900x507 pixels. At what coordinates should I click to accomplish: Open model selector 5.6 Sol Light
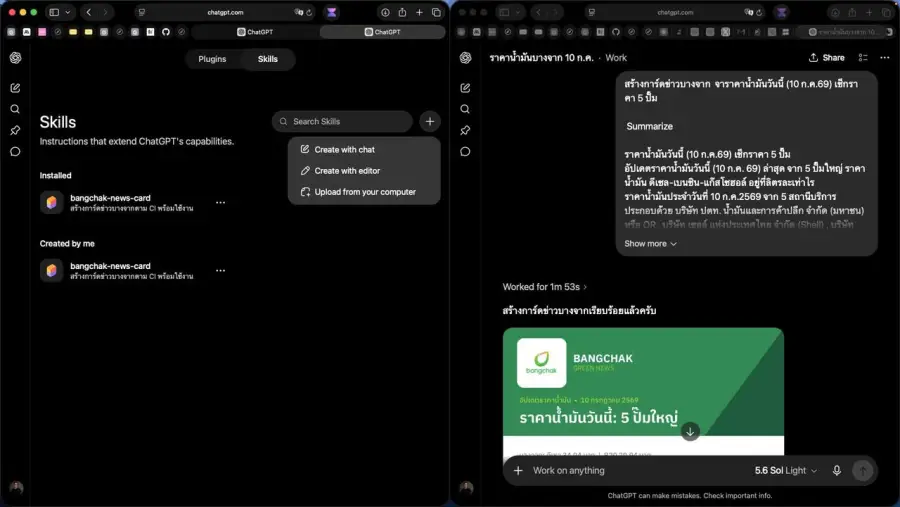point(786,470)
